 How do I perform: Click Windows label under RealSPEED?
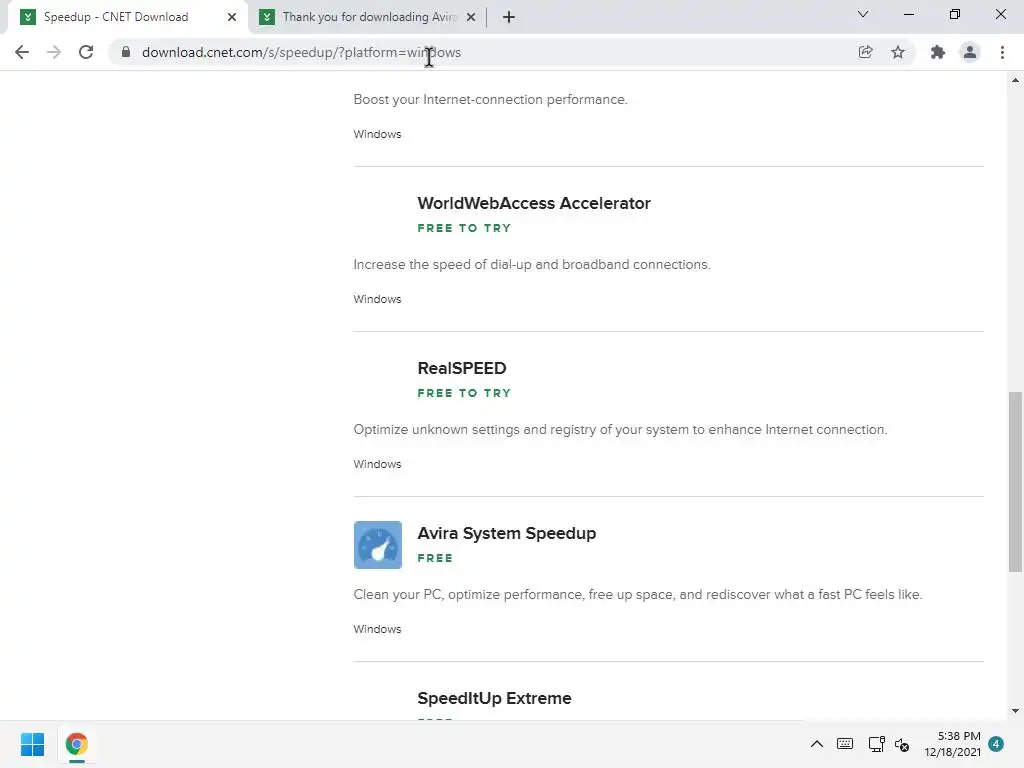point(377,464)
